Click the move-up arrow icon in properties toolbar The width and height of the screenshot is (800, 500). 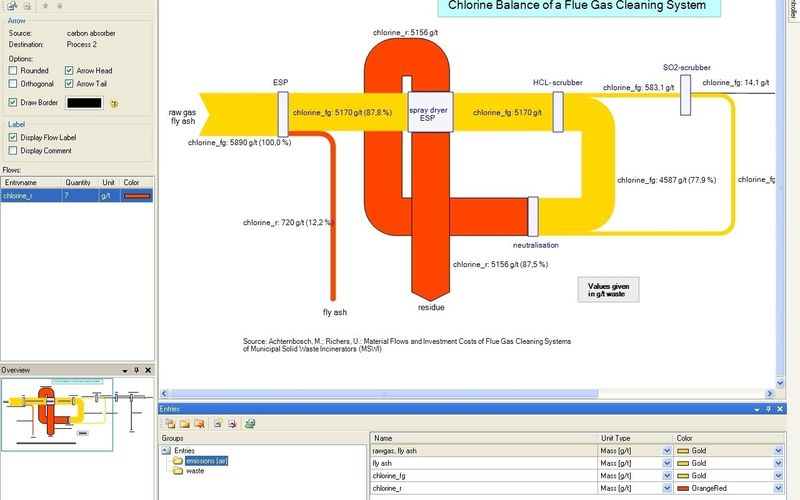(x=45, y=6)
